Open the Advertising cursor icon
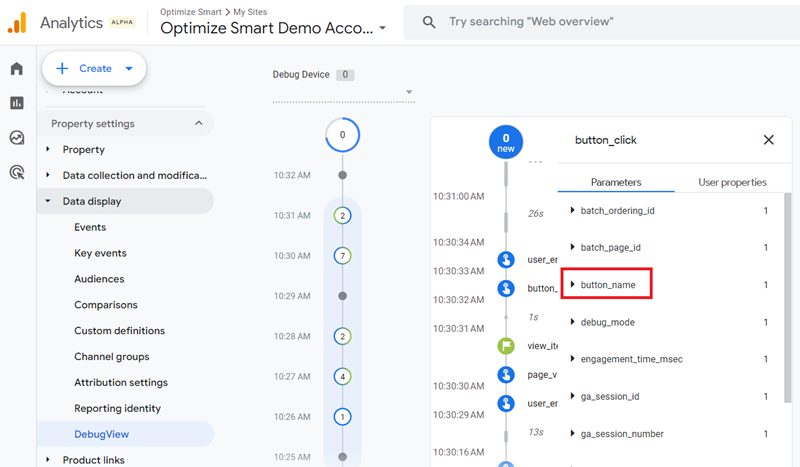Image resolution: width=800 pixels, height=467 pixels. (x=17, y=173)
